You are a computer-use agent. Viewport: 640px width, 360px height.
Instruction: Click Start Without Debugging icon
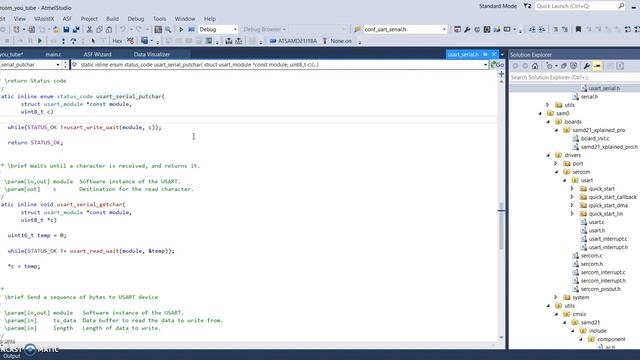click(191, 29)
